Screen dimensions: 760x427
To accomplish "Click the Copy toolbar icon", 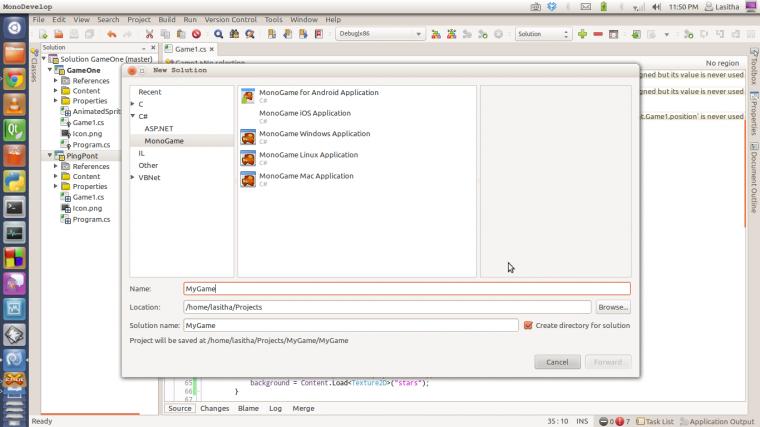I will (165, 34).
